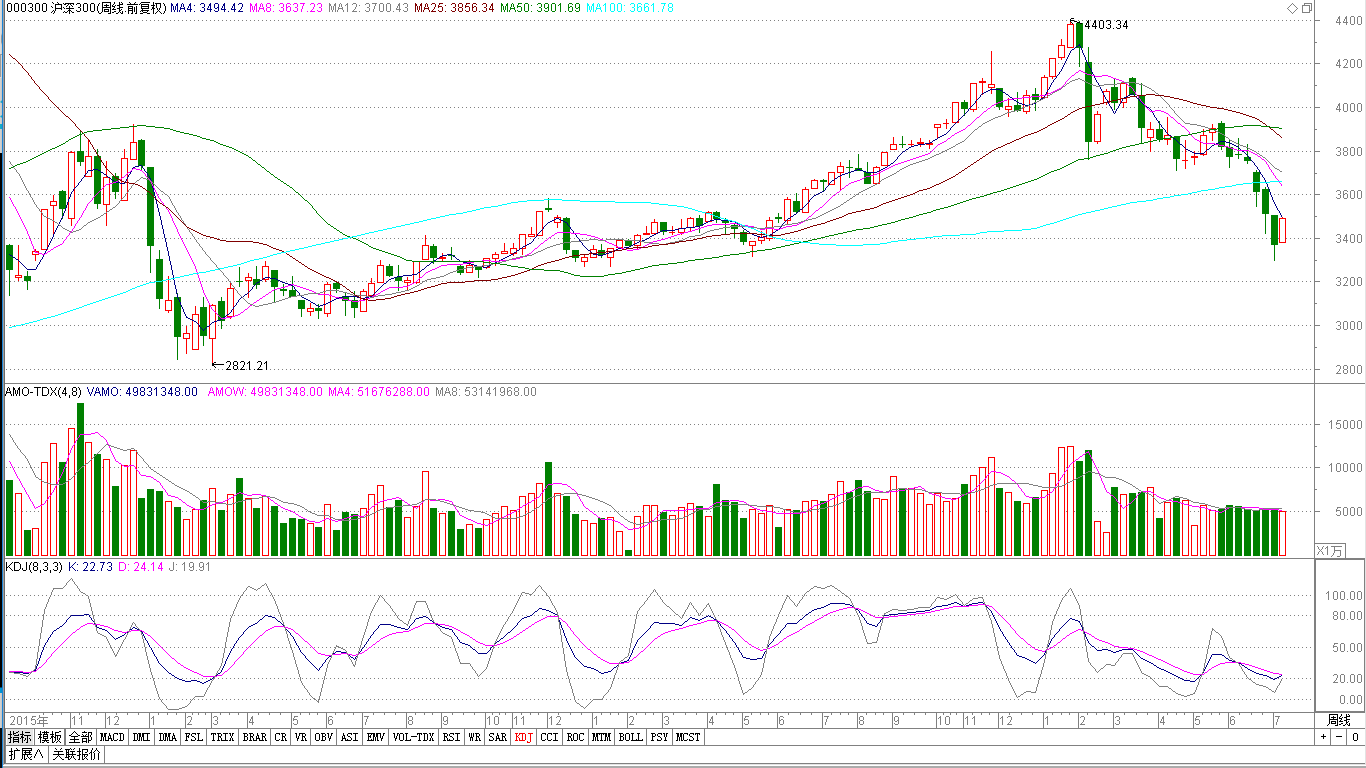1366x768 pixels.
Task: Select the VR indicator tab
Action: (x=301, y=737)
